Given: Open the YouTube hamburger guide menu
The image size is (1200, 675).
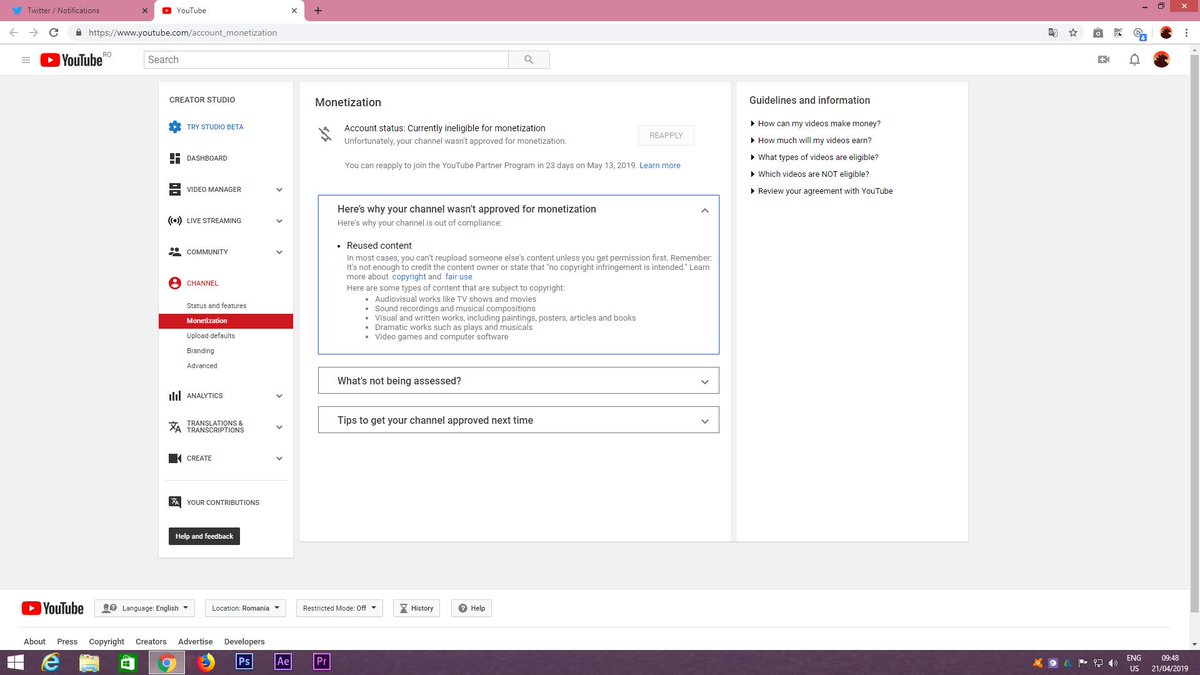Looking at the screenshot, I should pos(25,60).
